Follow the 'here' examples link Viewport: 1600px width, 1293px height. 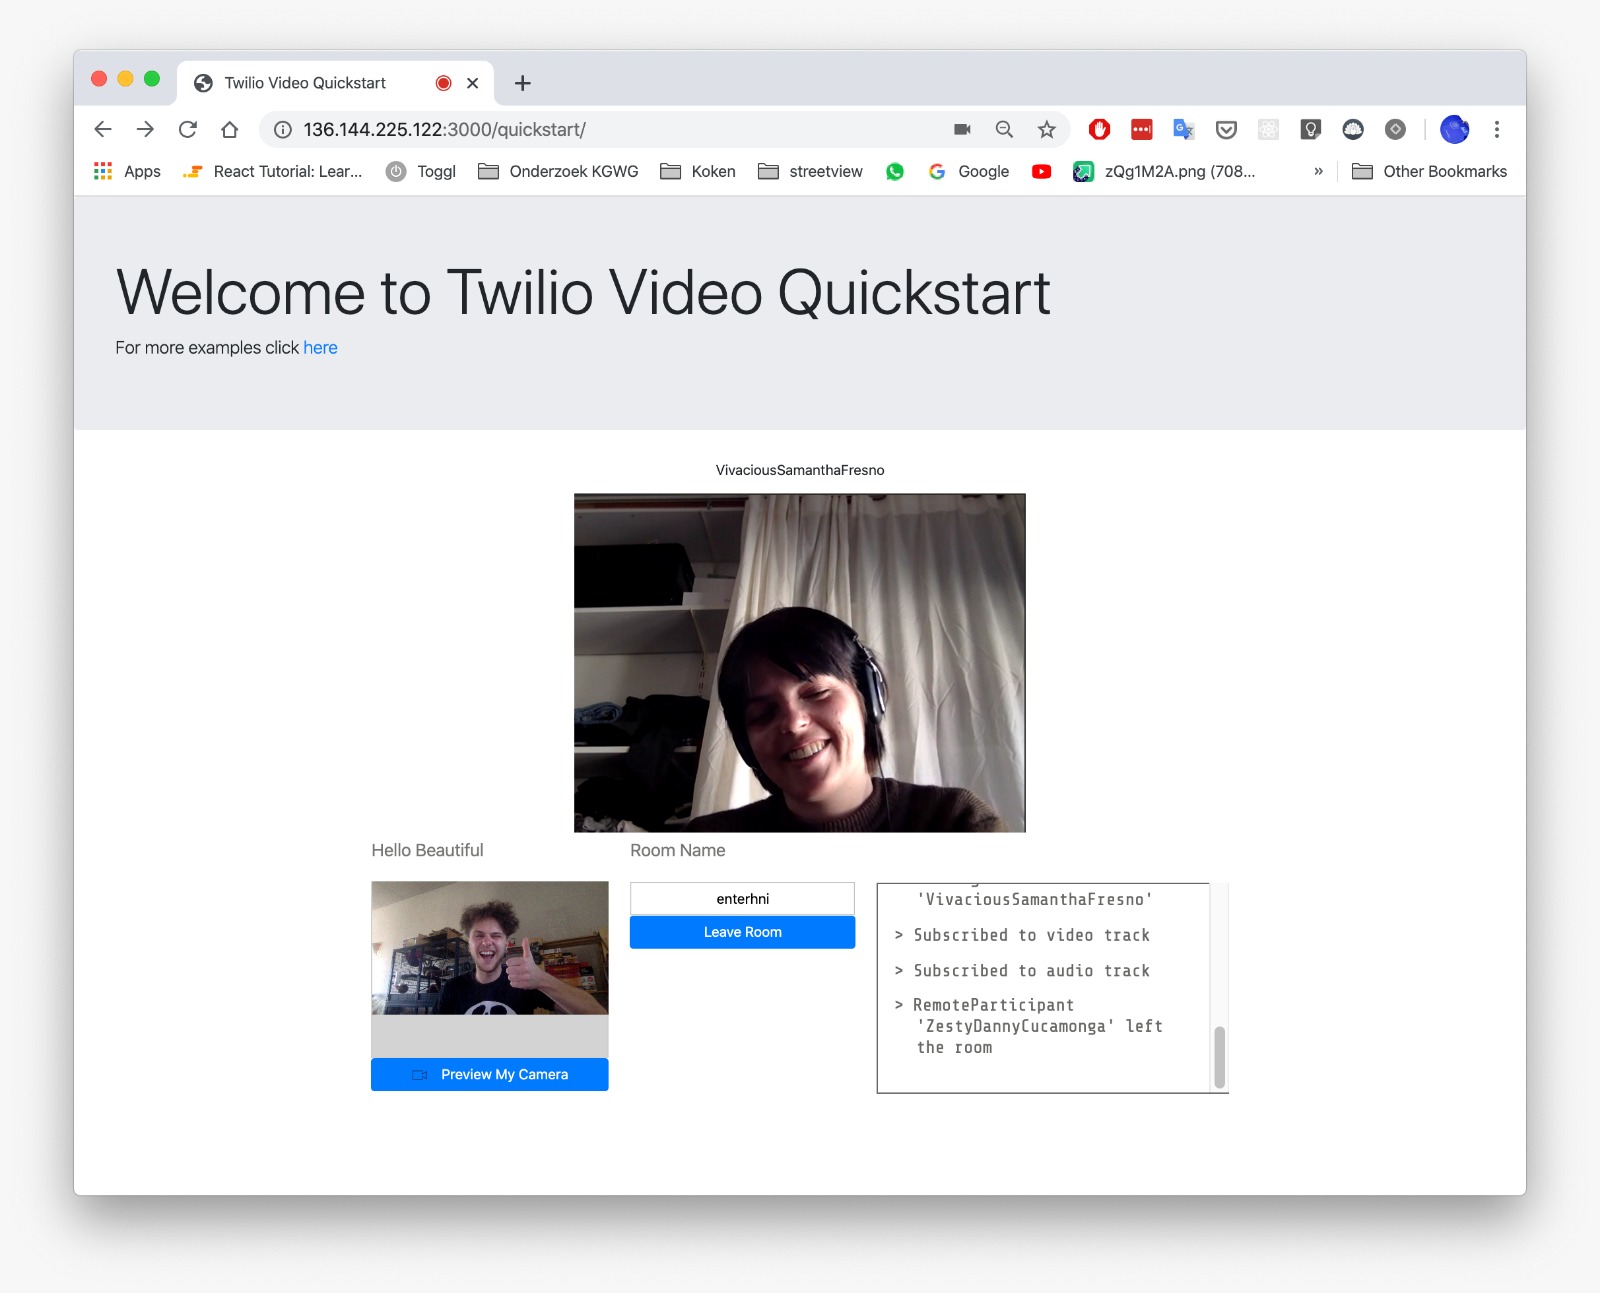click(320, 347)
